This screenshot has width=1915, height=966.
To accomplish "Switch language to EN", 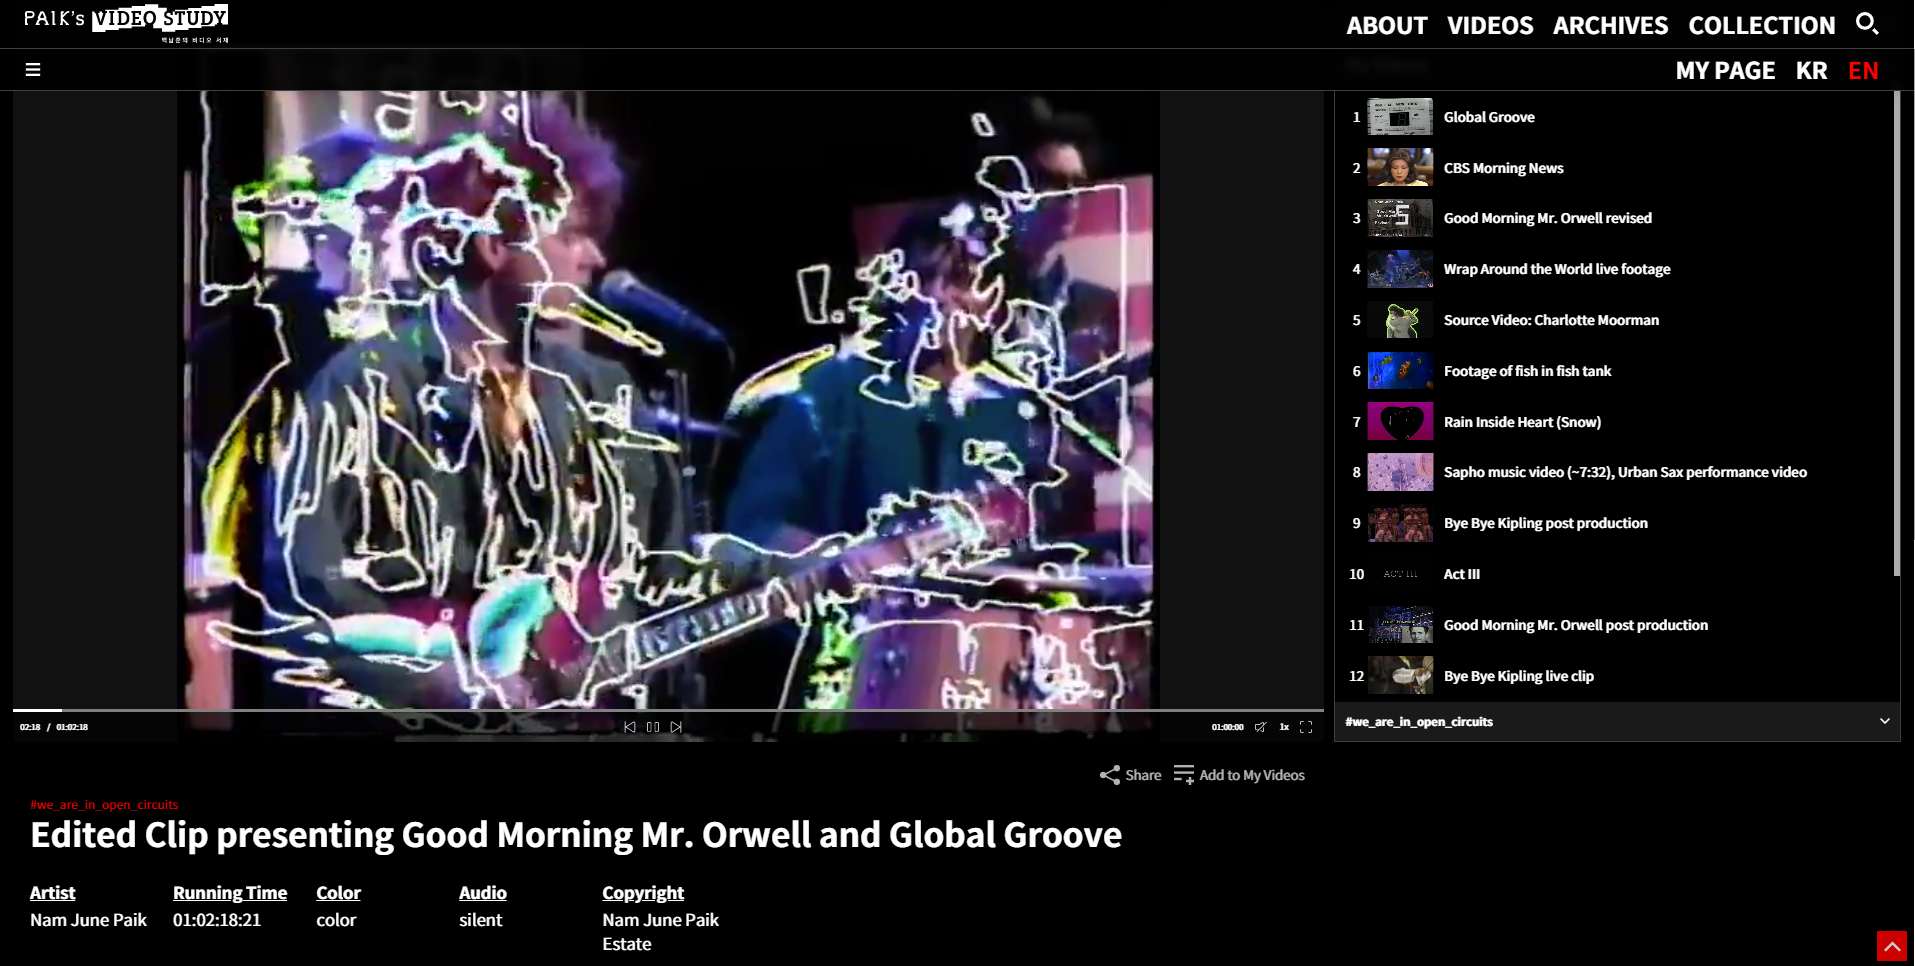I will pos(1863,71).
